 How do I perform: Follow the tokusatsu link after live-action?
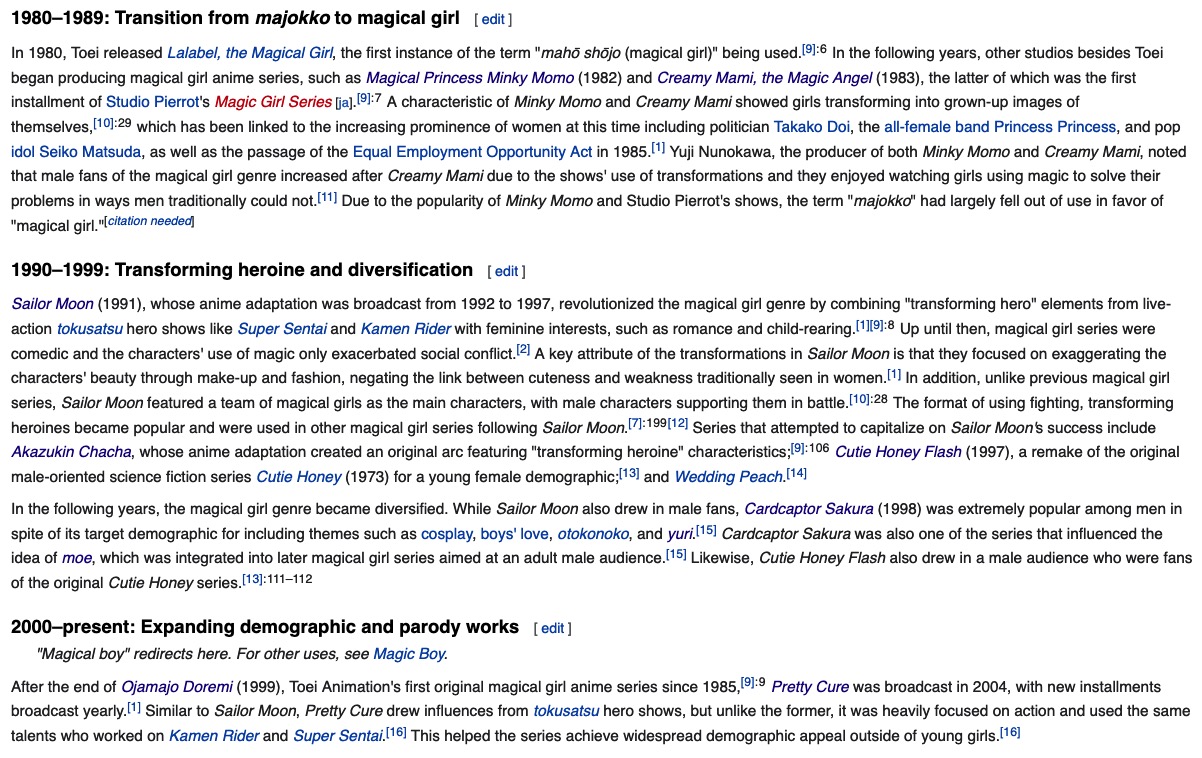pyautogui.click(x=92, y=329)
